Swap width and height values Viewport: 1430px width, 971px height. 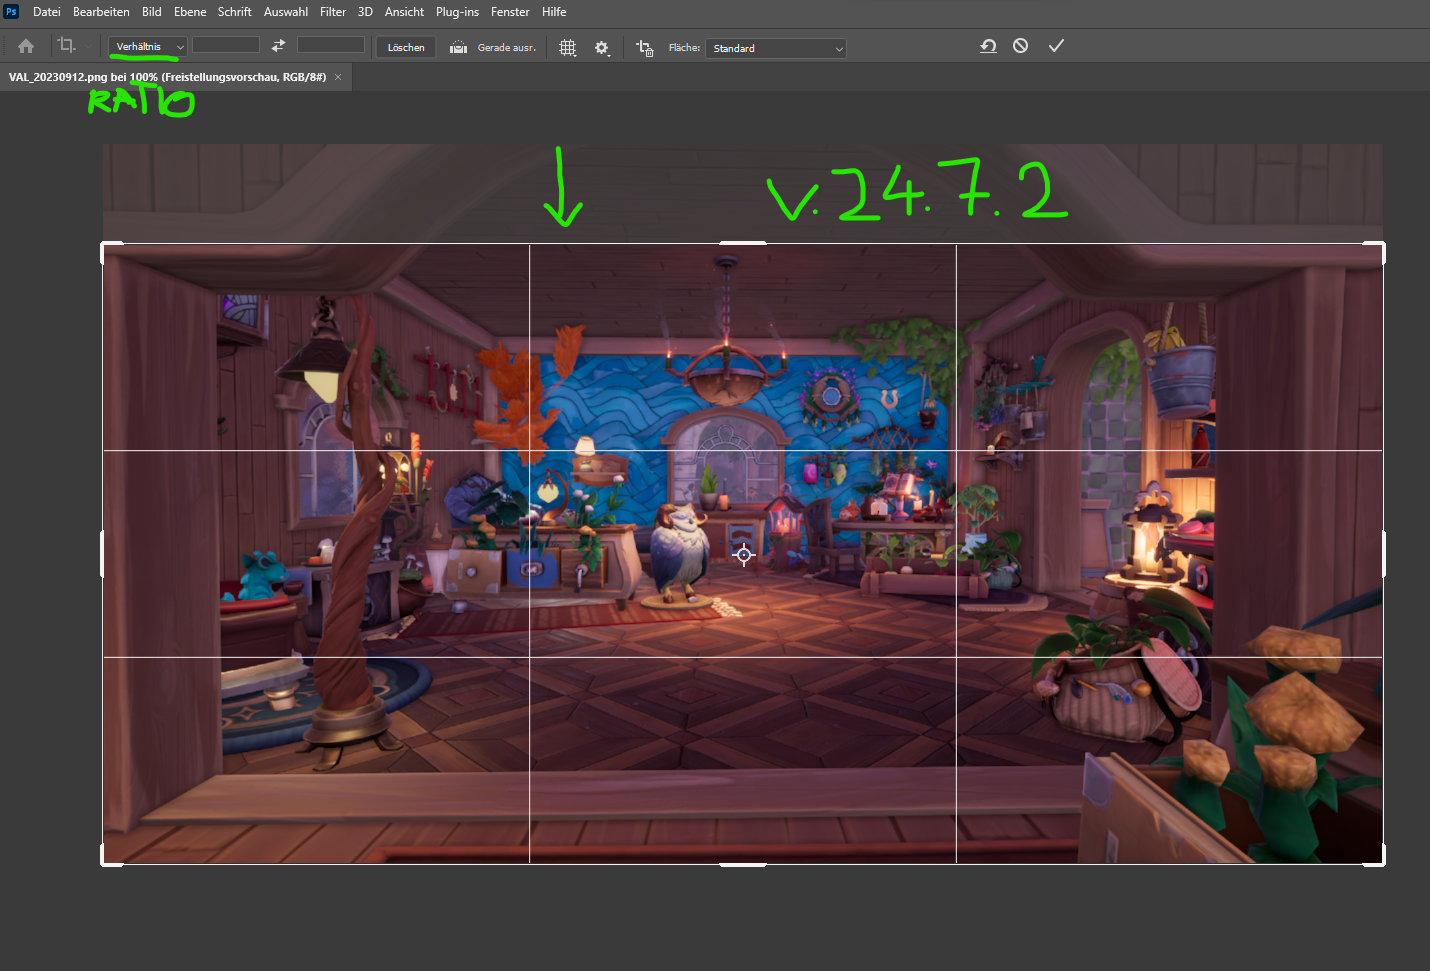[x=278, y=46]
